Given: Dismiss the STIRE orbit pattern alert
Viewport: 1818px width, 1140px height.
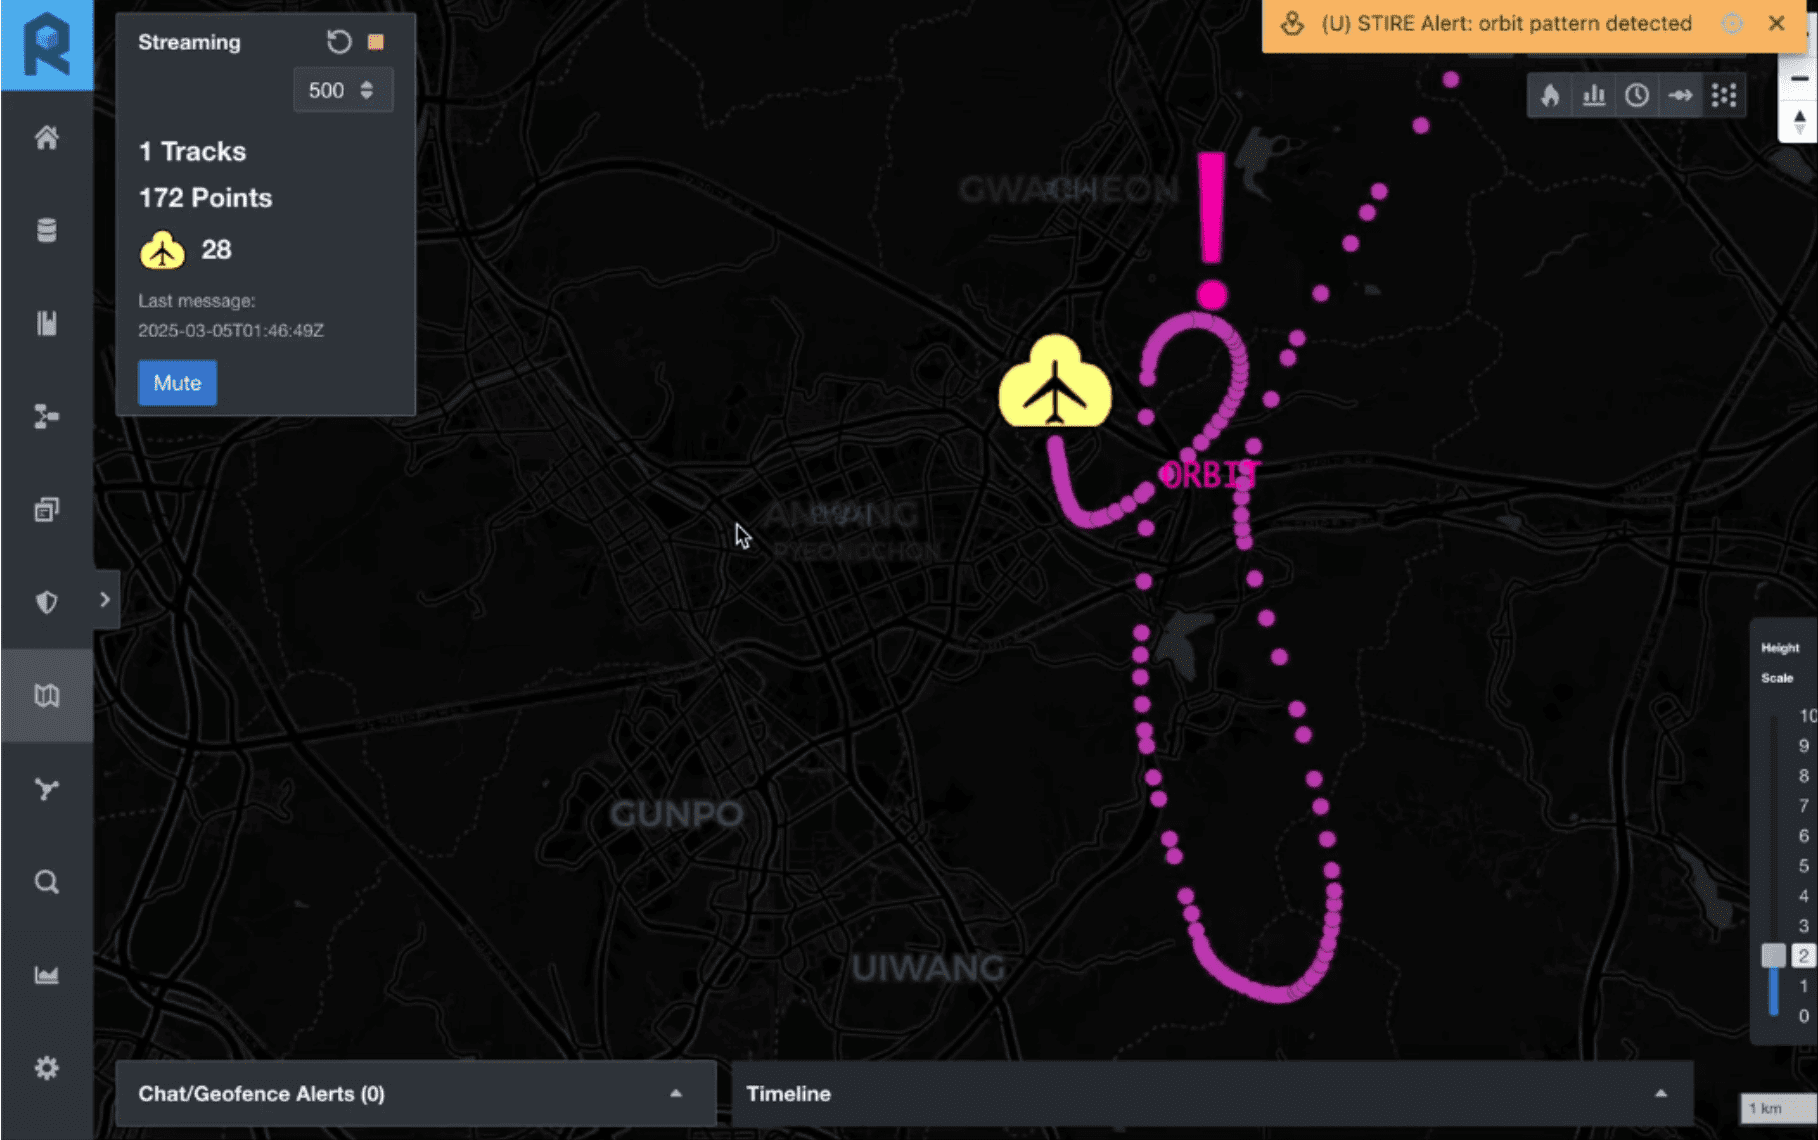Looking at the screenshot, I should click(1776, 23).
